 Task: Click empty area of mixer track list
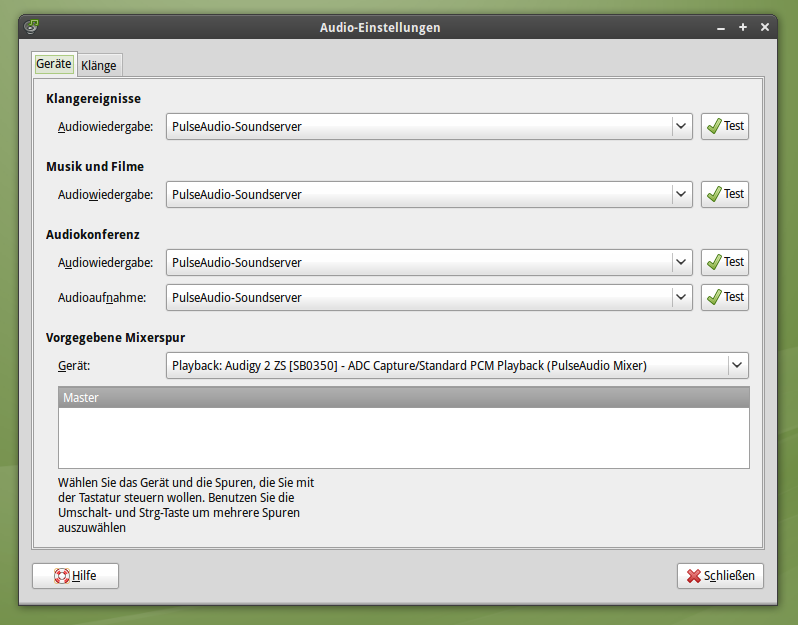tap(403, 438)
